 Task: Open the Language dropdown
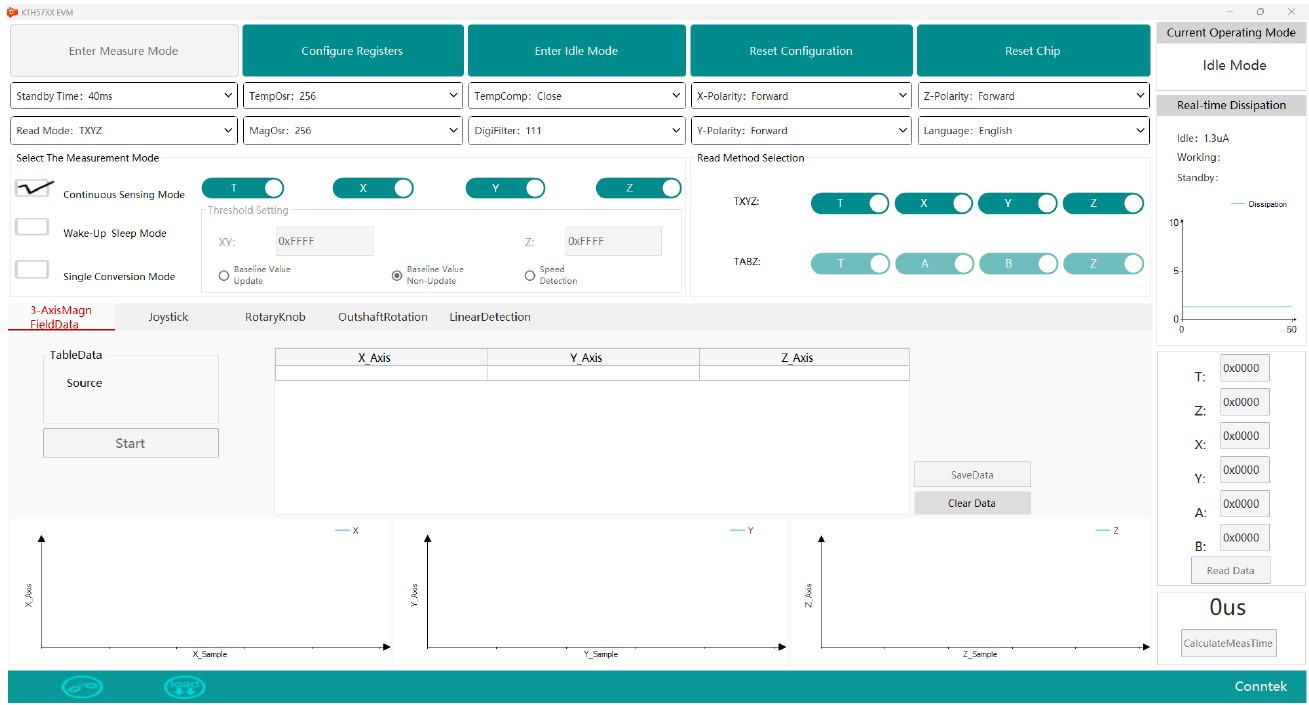pyautogui.click(x=1032, y=130)
